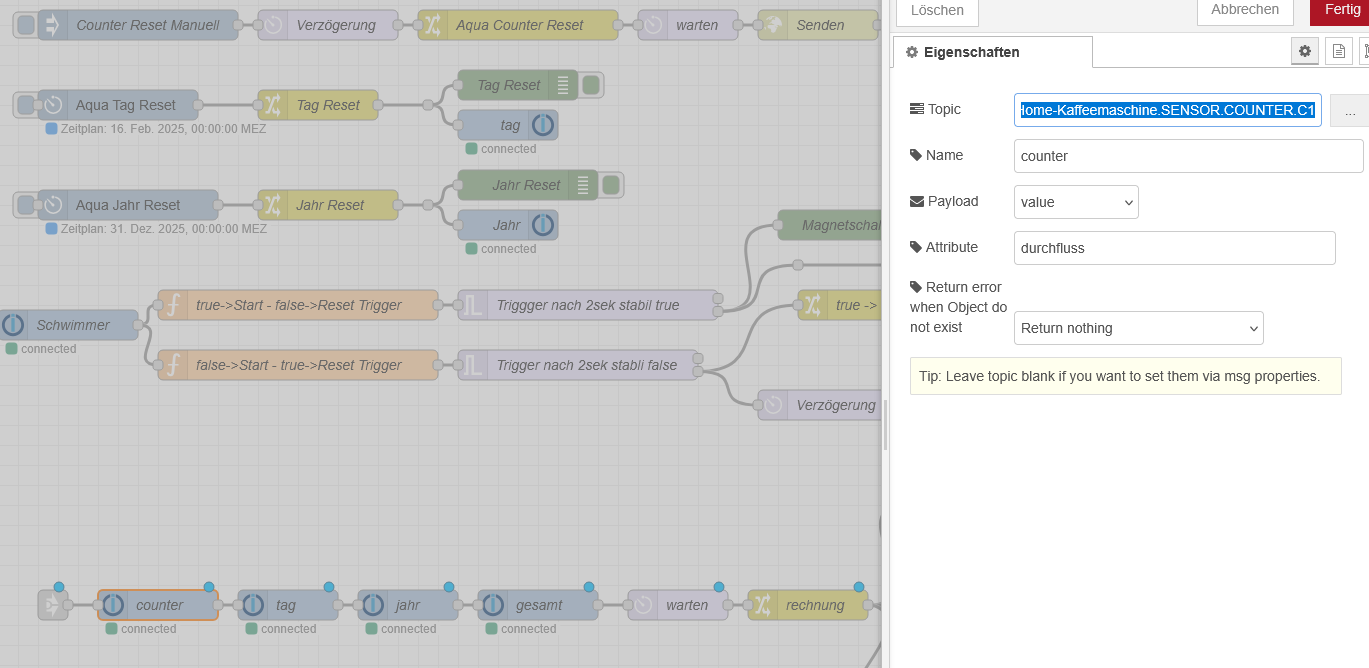Open the node settings gear icon

click(1304, 52)
